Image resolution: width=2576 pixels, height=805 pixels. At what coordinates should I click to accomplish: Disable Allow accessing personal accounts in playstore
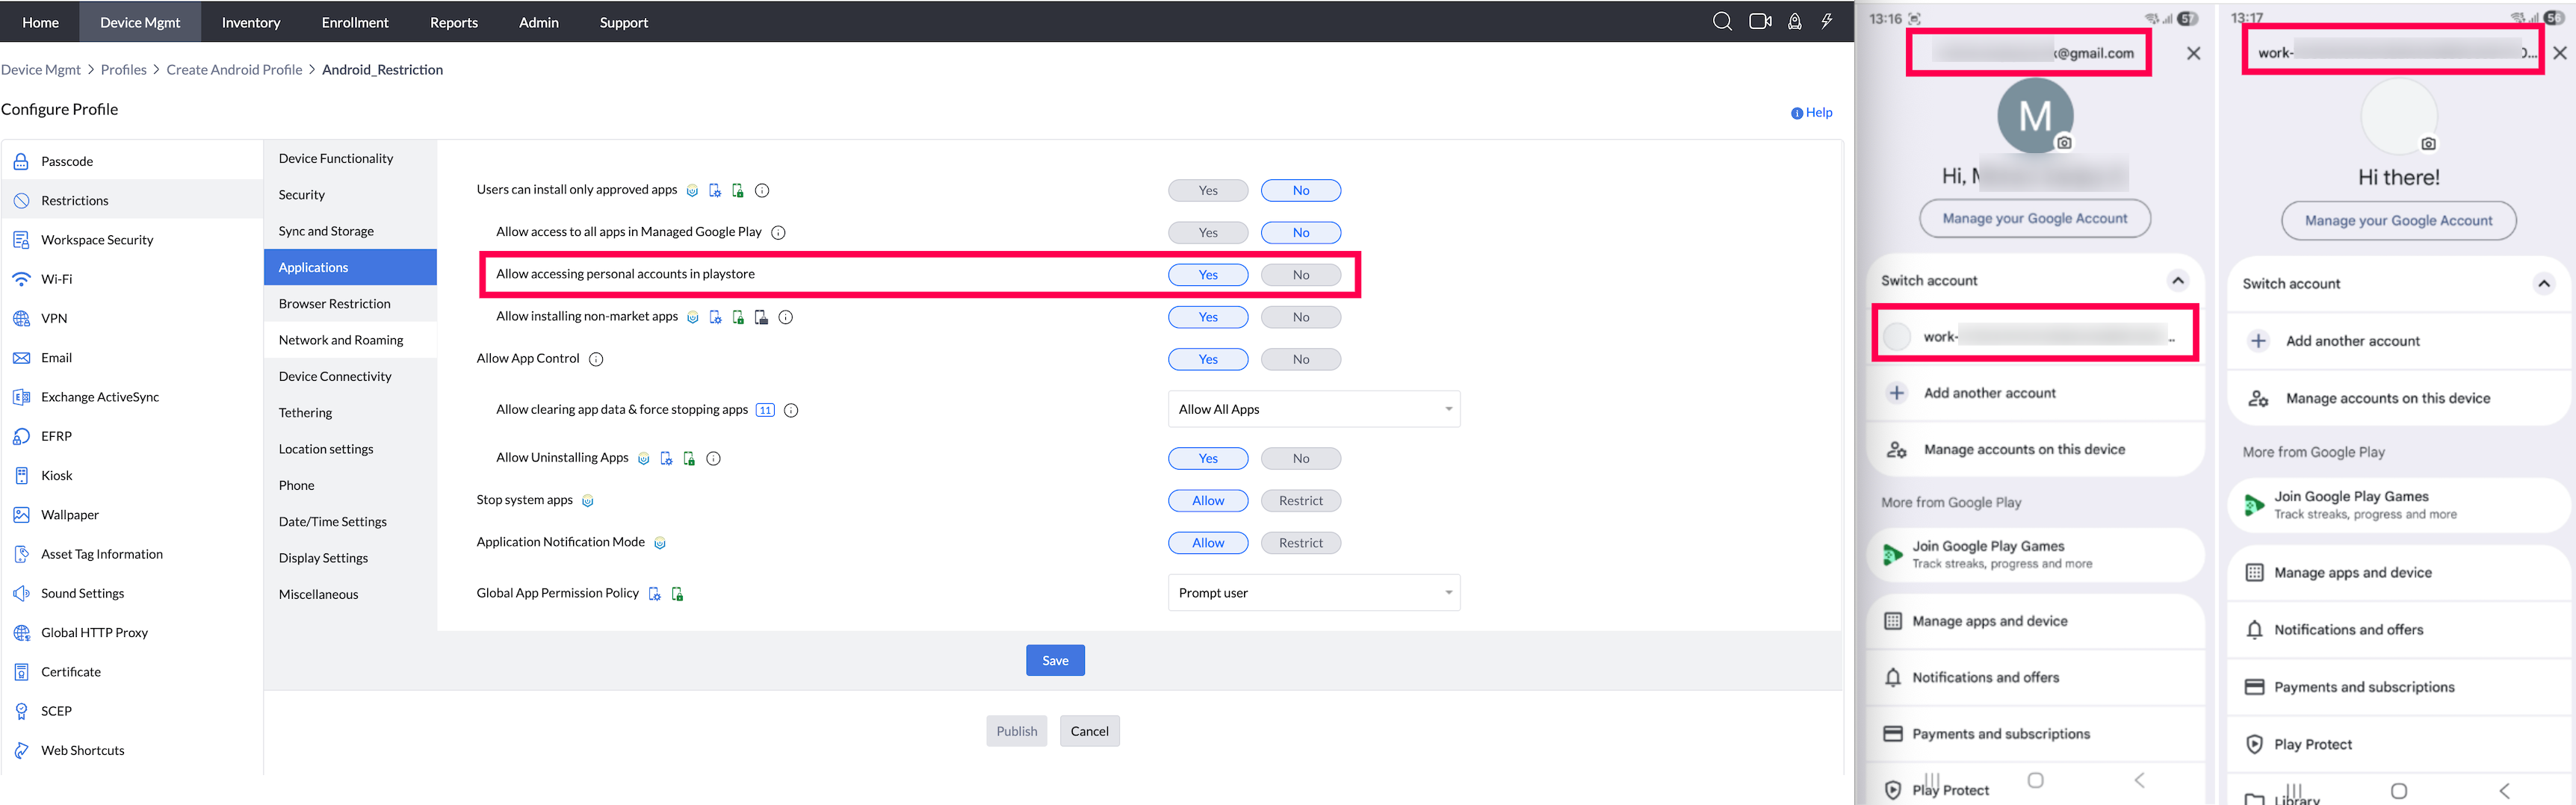[1300, 274]
